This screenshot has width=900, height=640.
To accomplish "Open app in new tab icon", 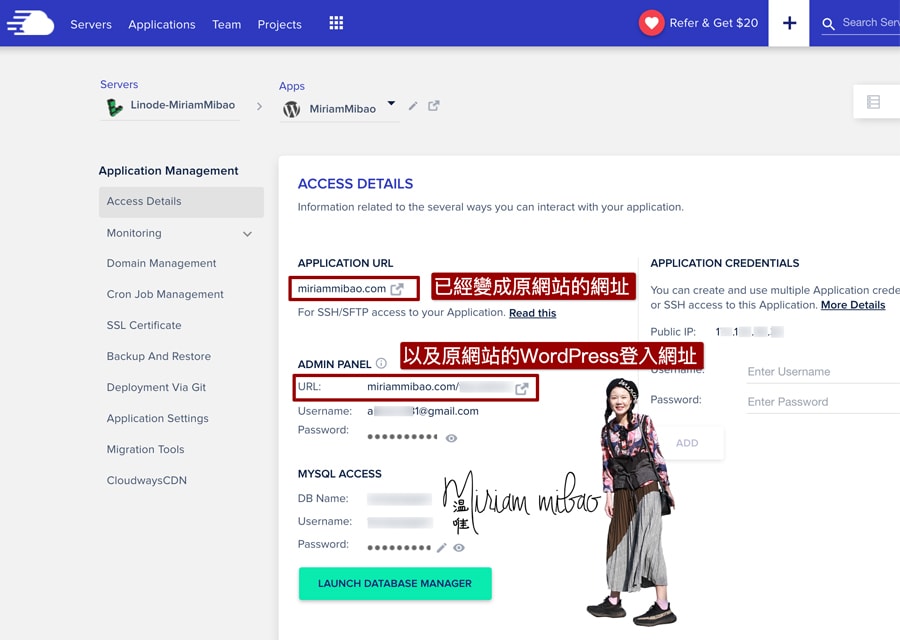I will (433, 106).
